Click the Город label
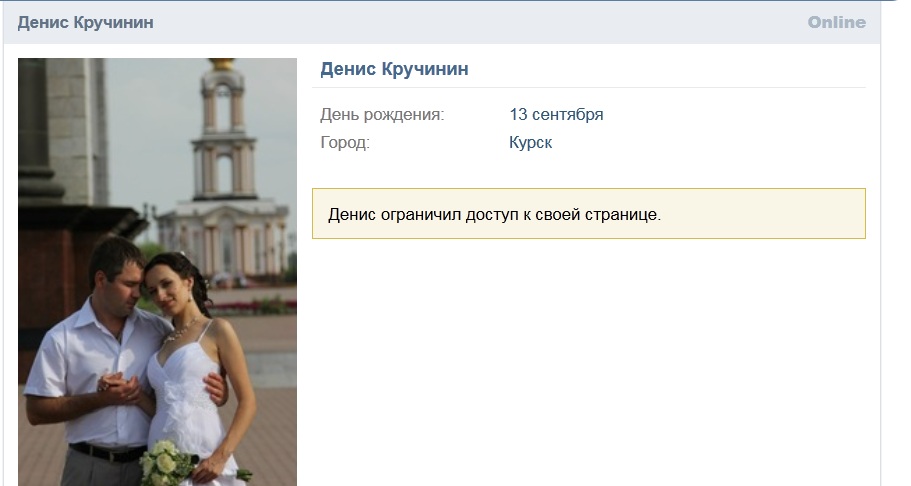The width and height of the screenshot is (911, 486). [x=345, y=142]
